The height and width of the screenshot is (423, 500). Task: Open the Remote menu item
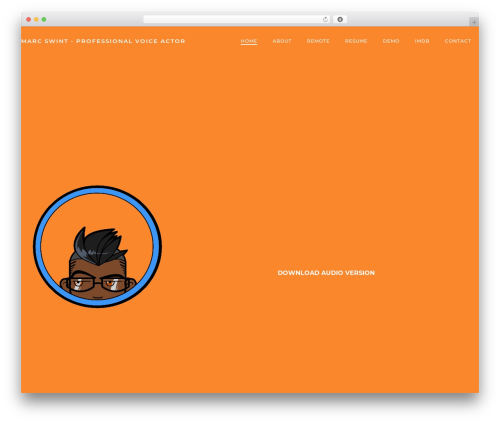pos(318,41)
